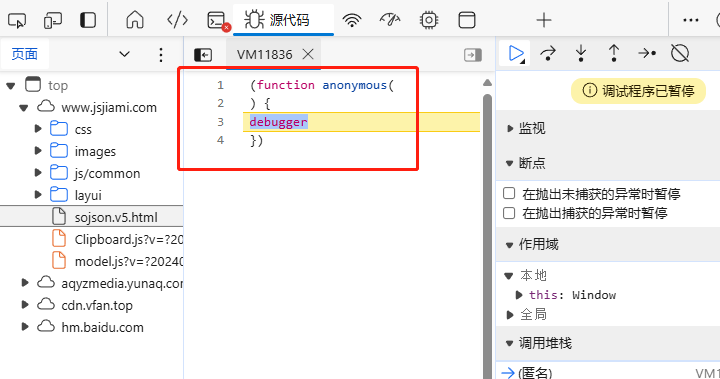Click the 调试程序已暂停 paused notice
This screenshot has height=379, width=720.
[x=638, y=91]
